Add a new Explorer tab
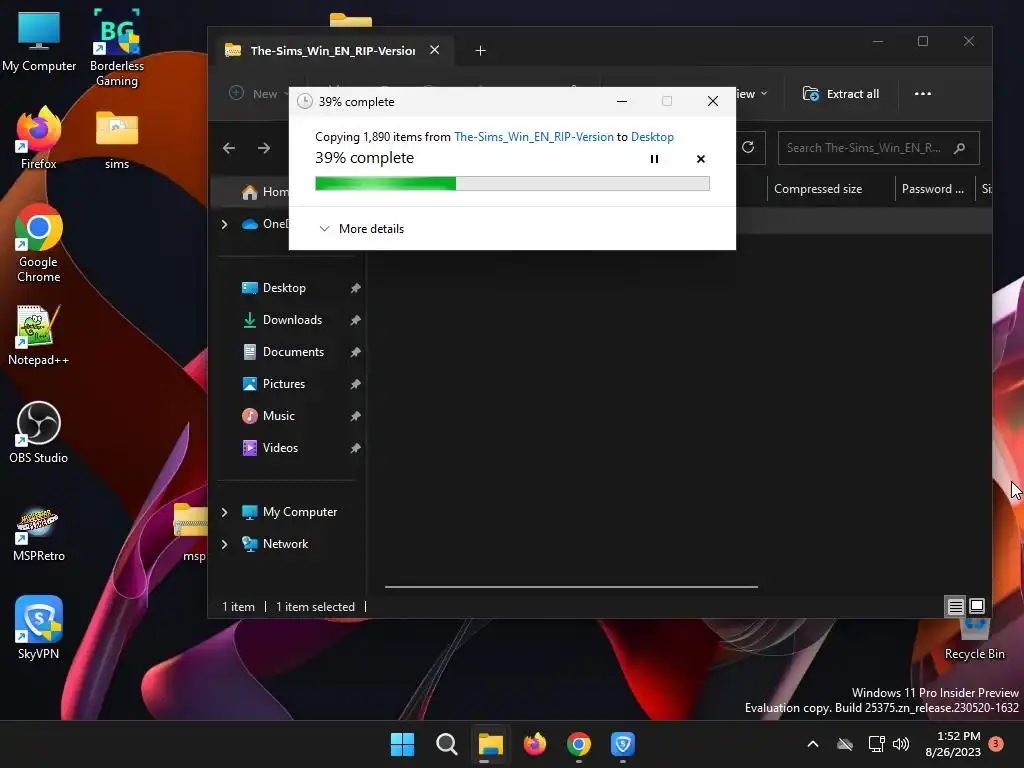This screenshot has height=768, width=1024. tap(481, 50)
